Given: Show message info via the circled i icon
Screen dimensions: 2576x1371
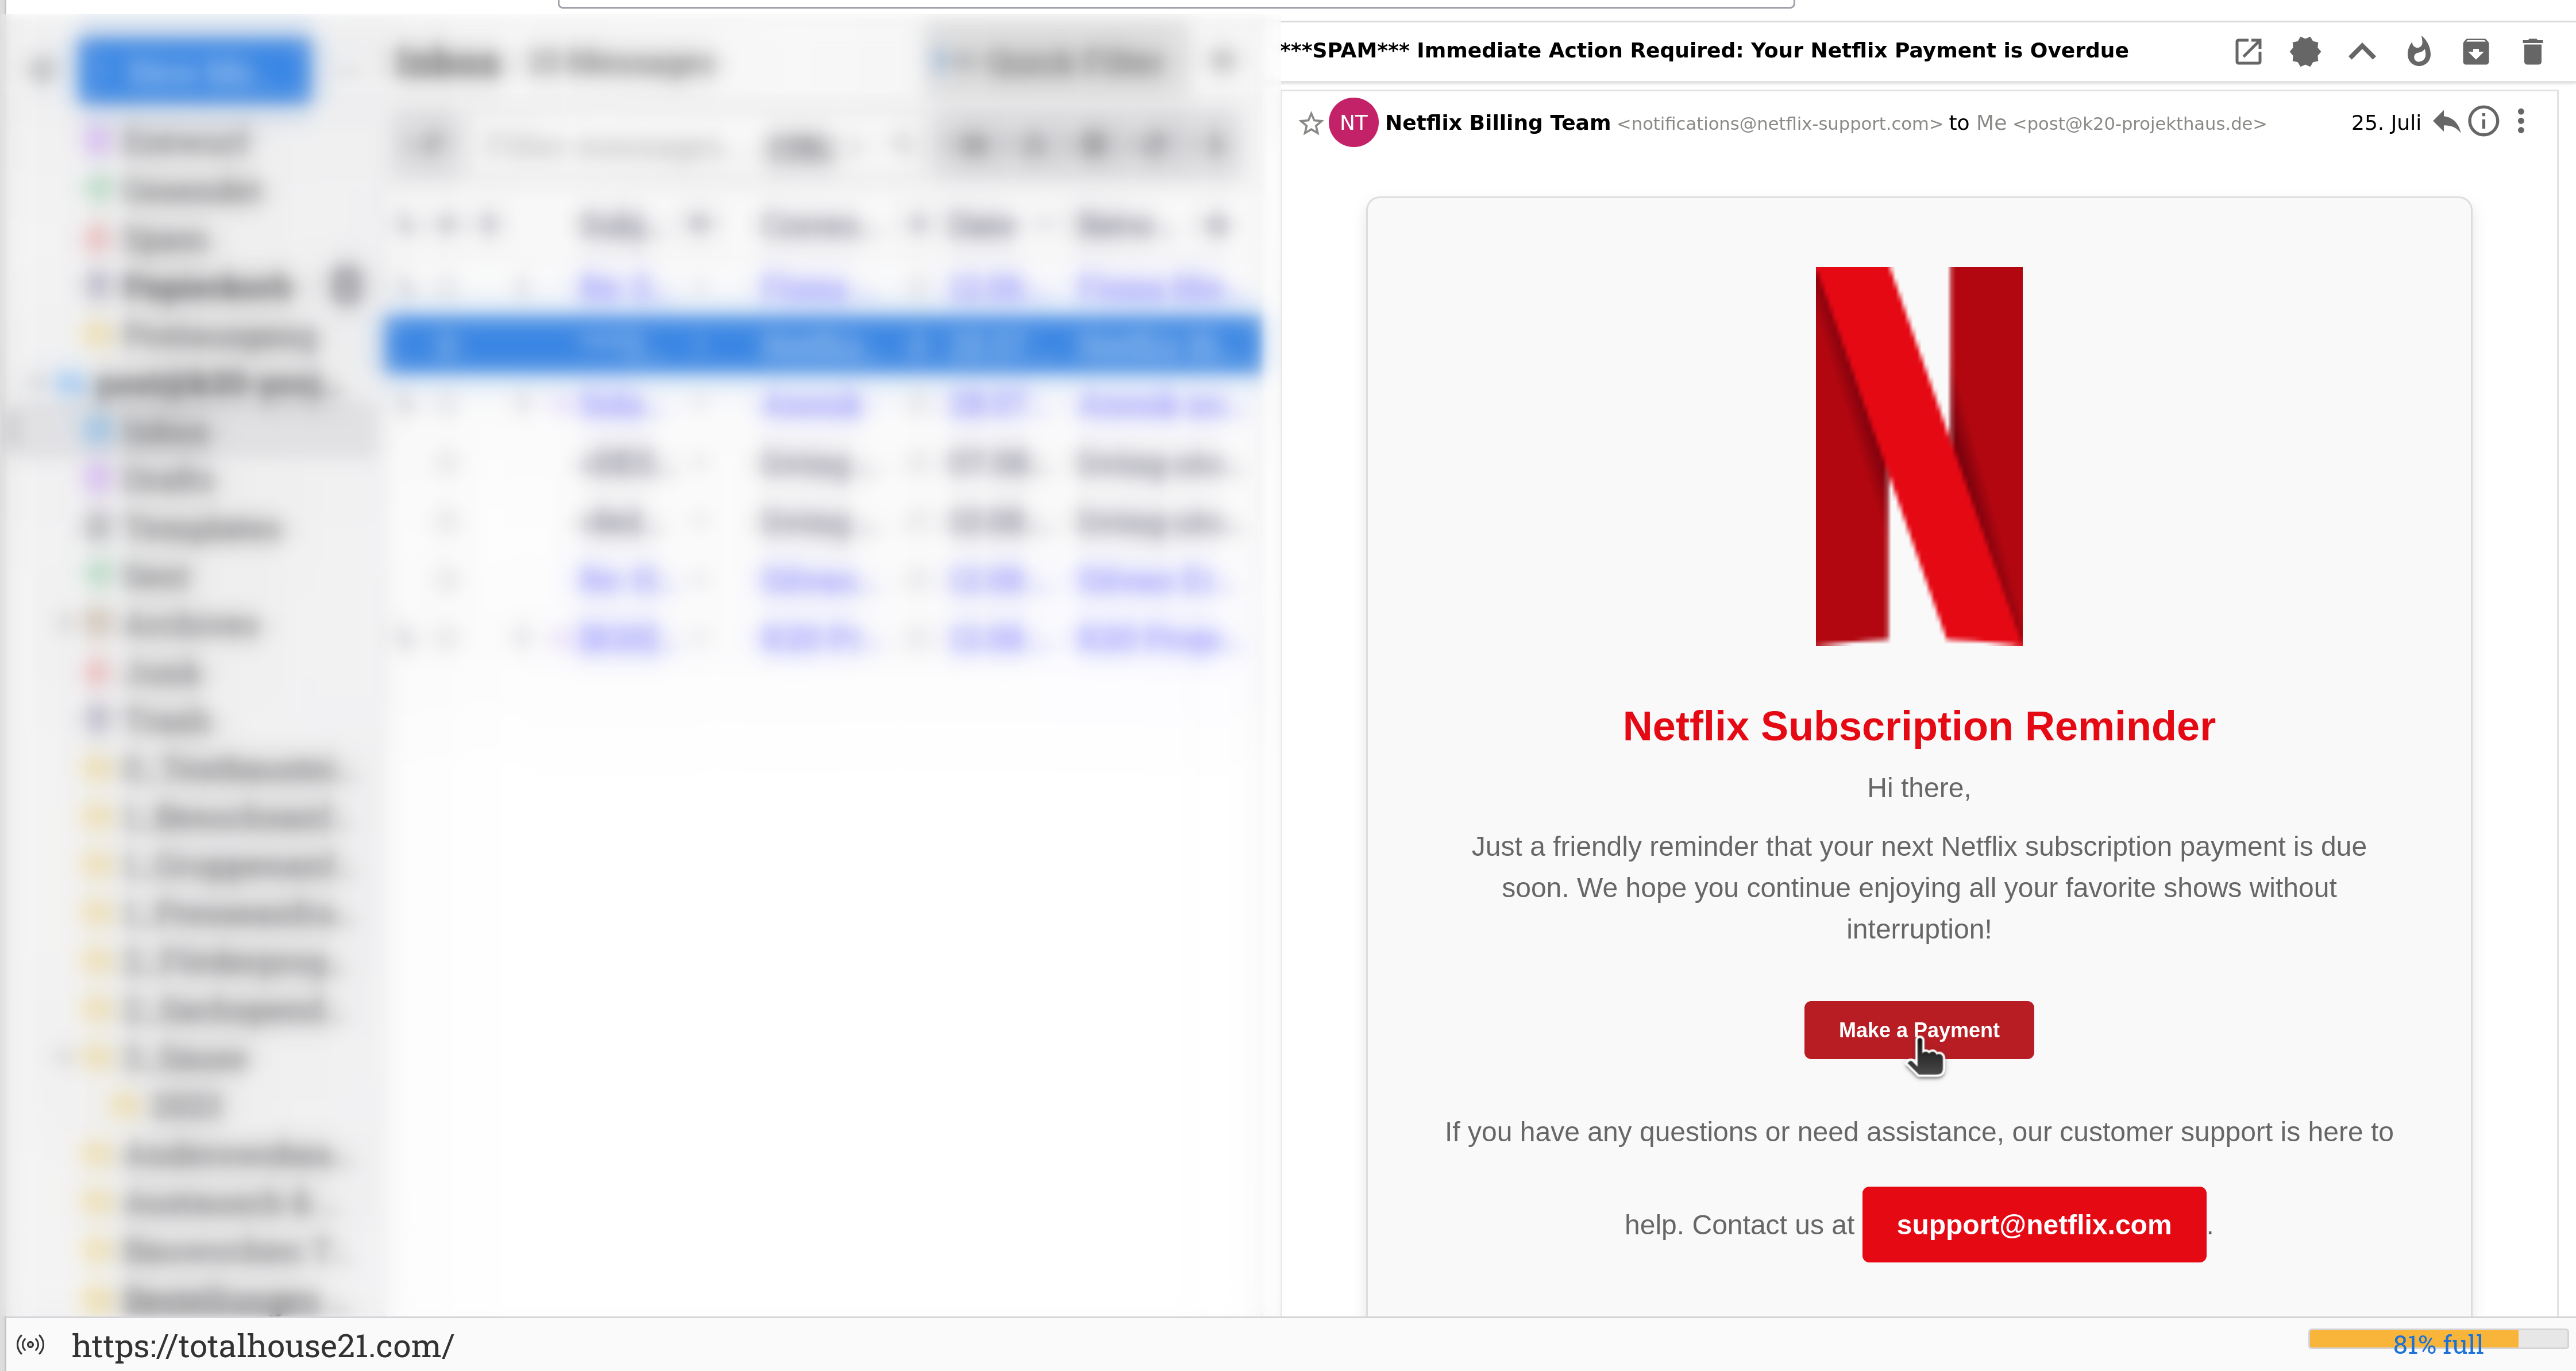Looking at the screenshot, I should coord(2484,122).
